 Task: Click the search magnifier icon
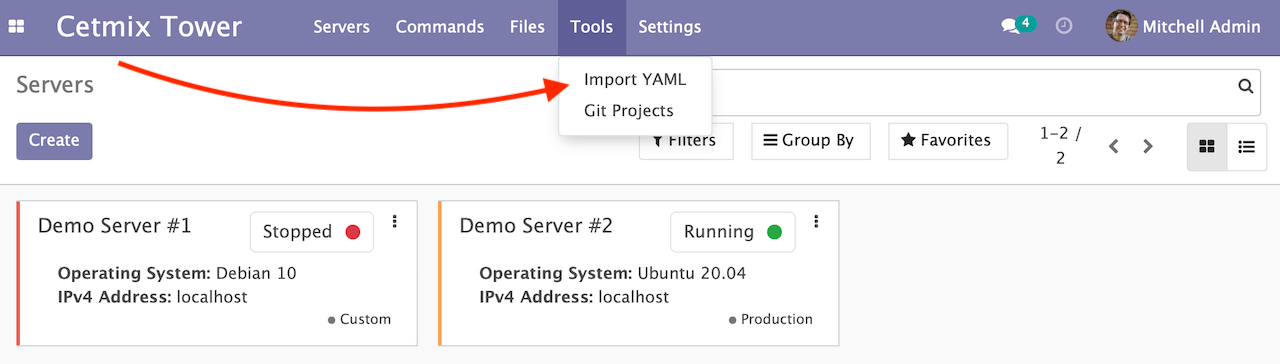tap(1246, 86)
